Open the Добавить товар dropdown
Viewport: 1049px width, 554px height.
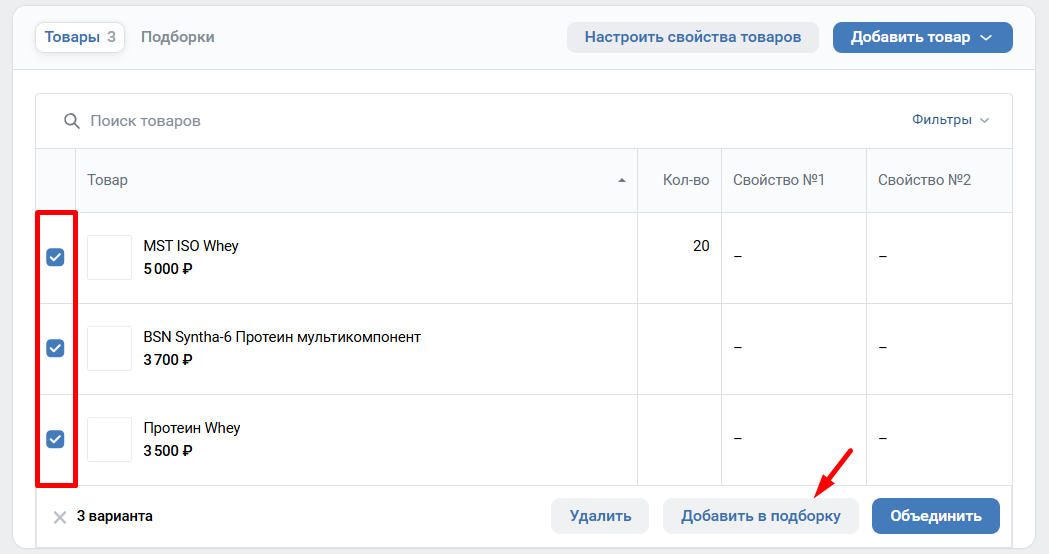tap(922, 38)
